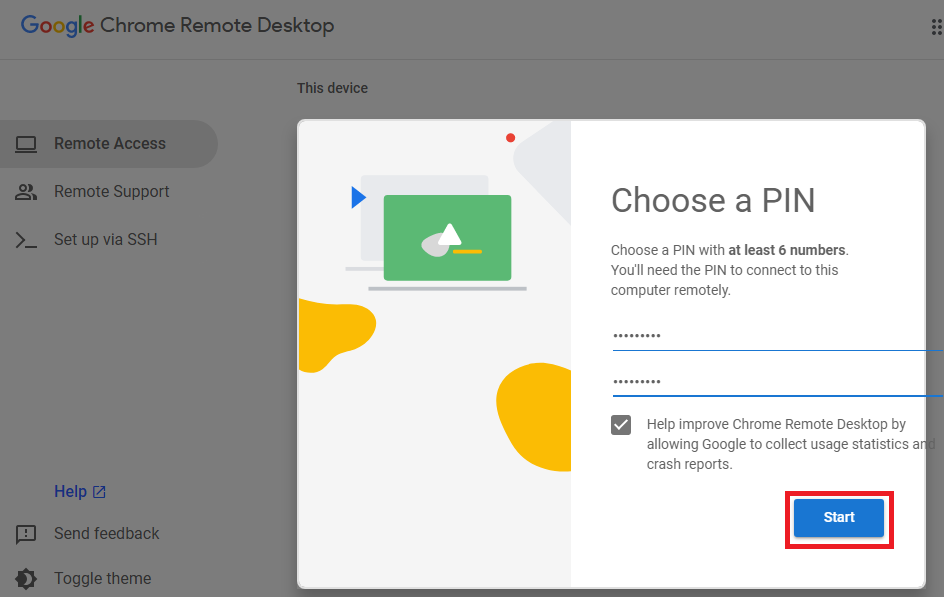
Task: Click Toggle theme option
Action: click(102, 578)
